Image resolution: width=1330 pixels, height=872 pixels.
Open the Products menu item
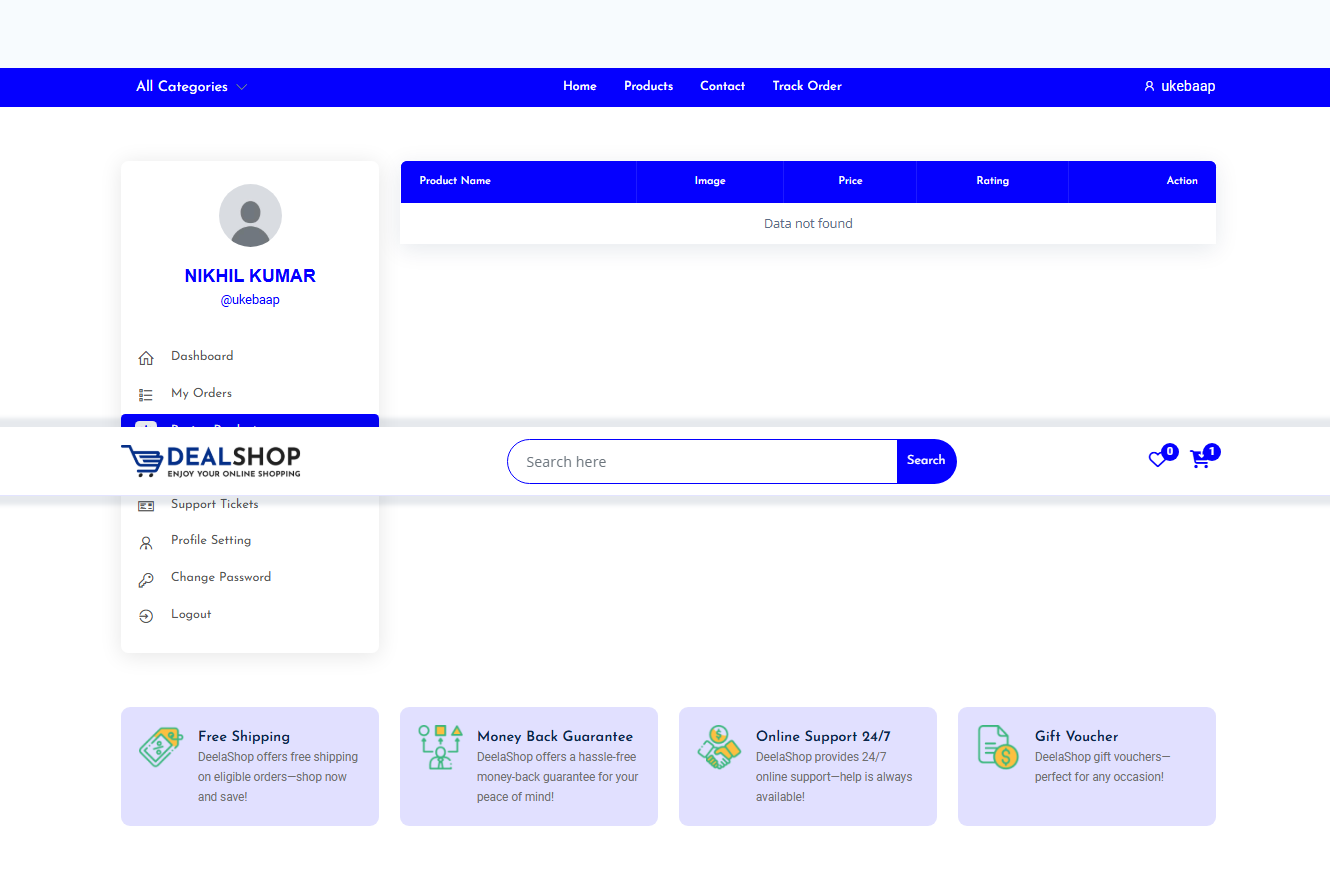tap(648, 86)
